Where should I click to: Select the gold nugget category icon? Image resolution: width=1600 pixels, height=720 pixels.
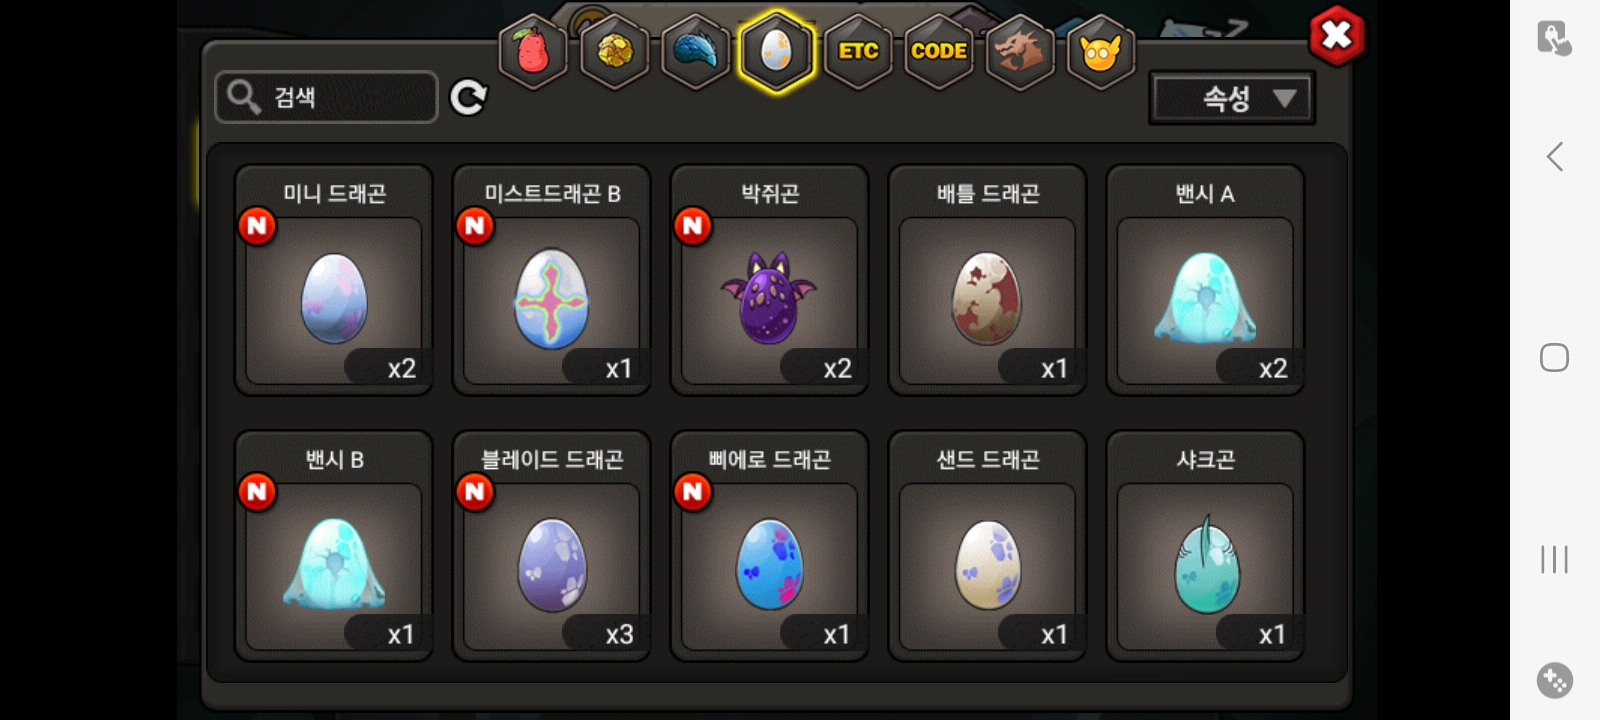(615, 50)
